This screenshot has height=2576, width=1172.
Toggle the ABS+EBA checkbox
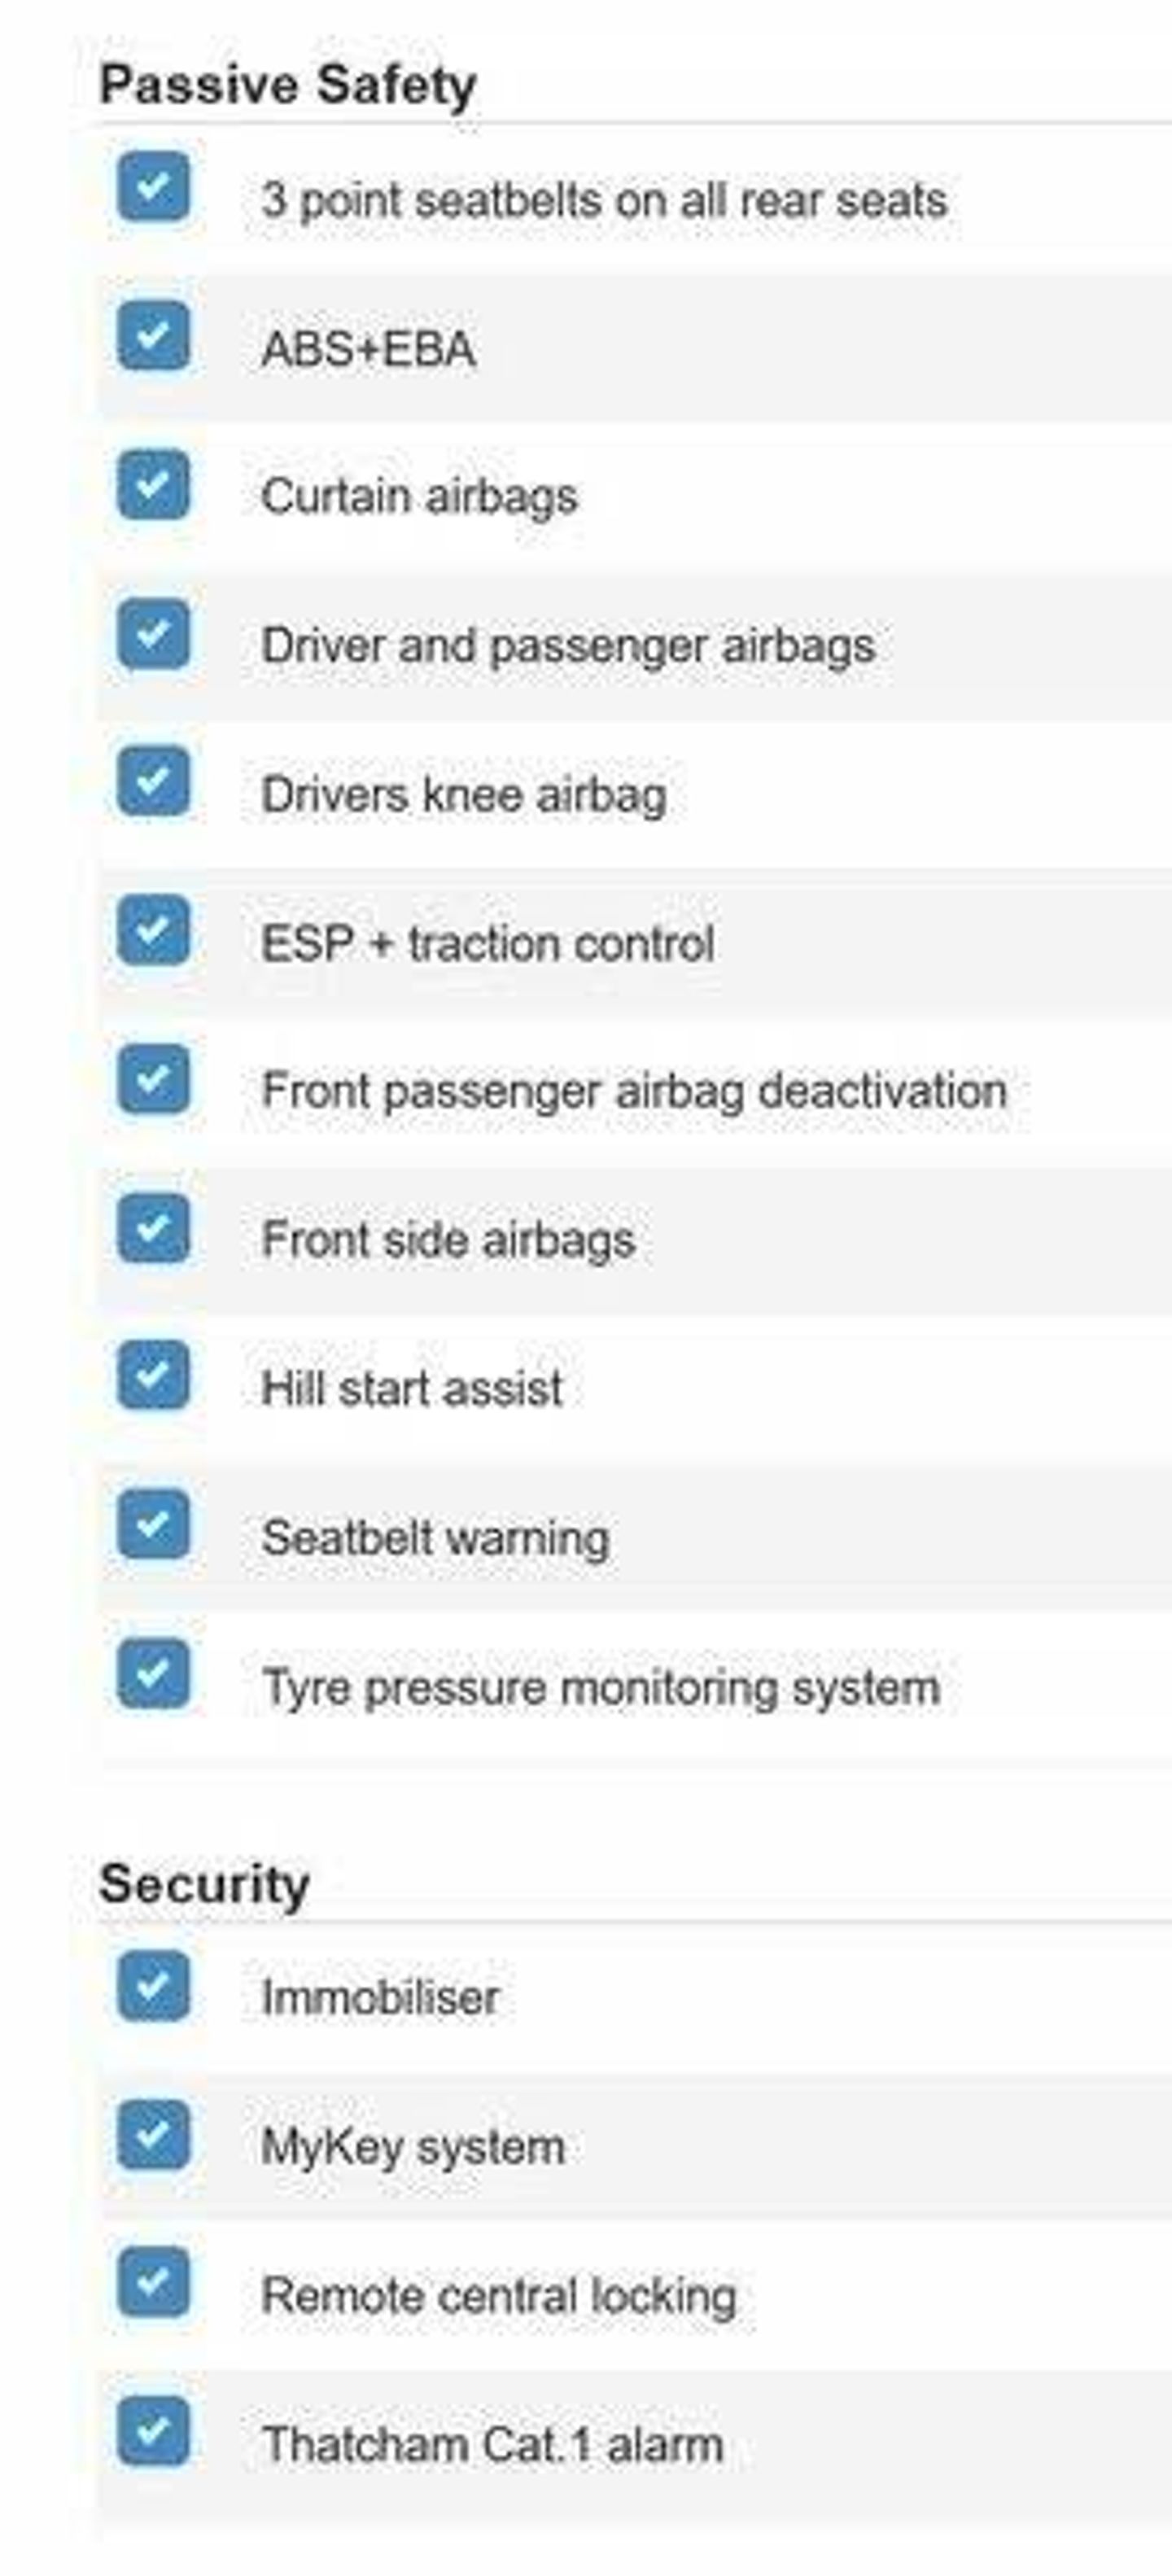click(x=153, y=335)
